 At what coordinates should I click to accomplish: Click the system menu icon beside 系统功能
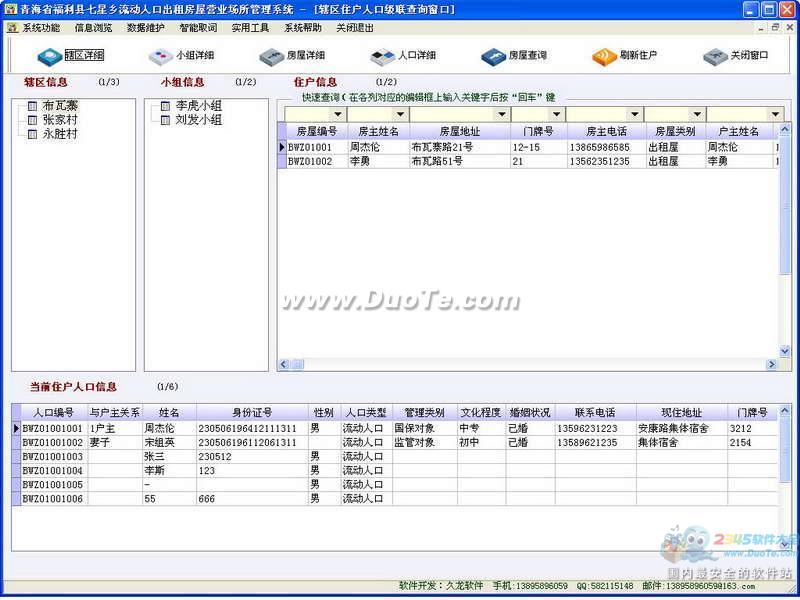(x=13, y=28)
